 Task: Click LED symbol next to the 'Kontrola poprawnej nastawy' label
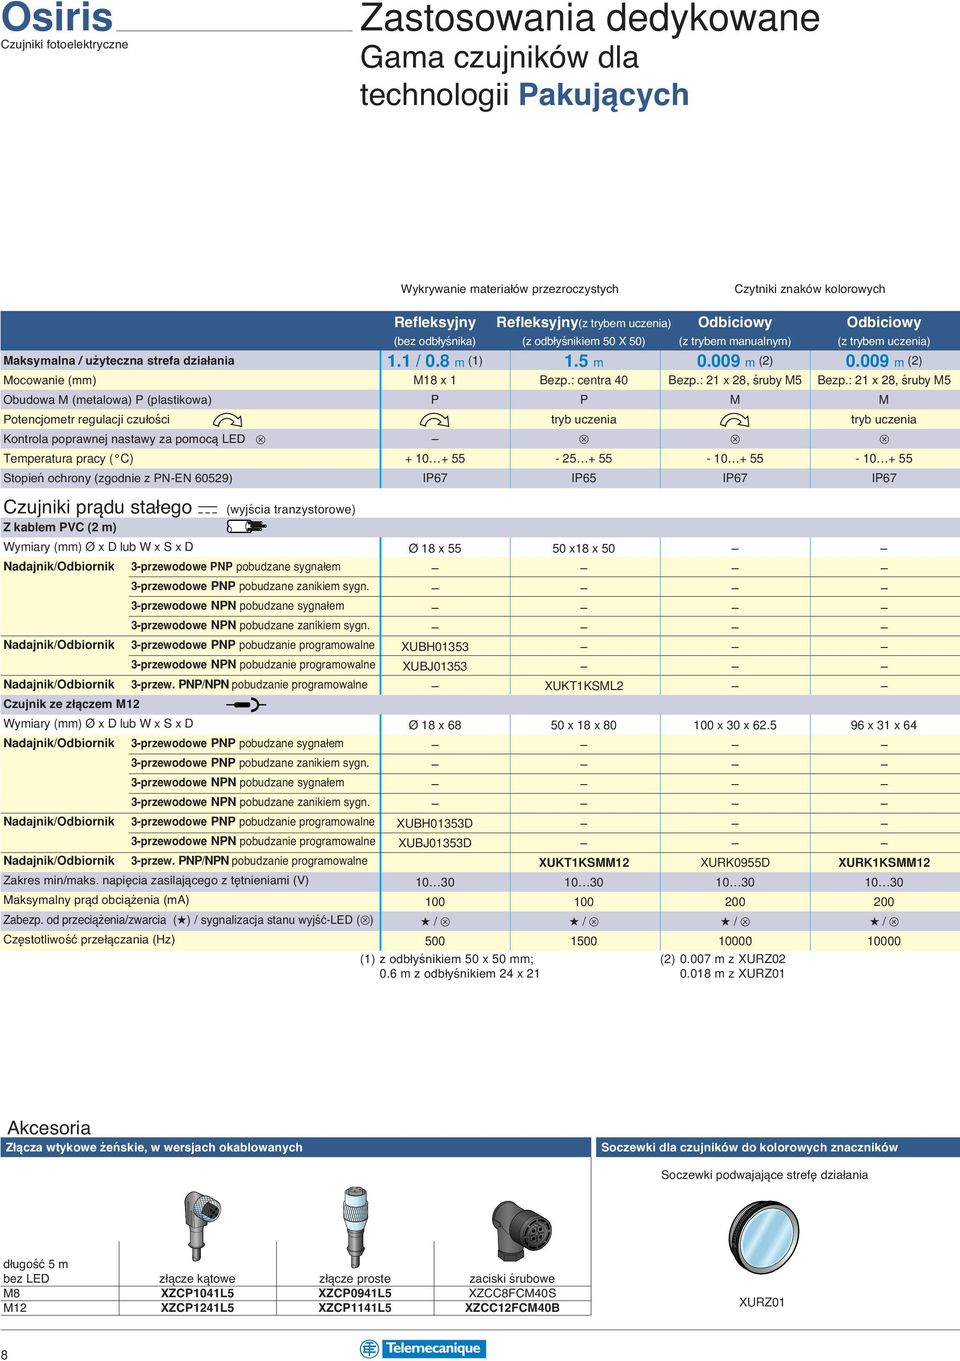[x=260, y=439]
